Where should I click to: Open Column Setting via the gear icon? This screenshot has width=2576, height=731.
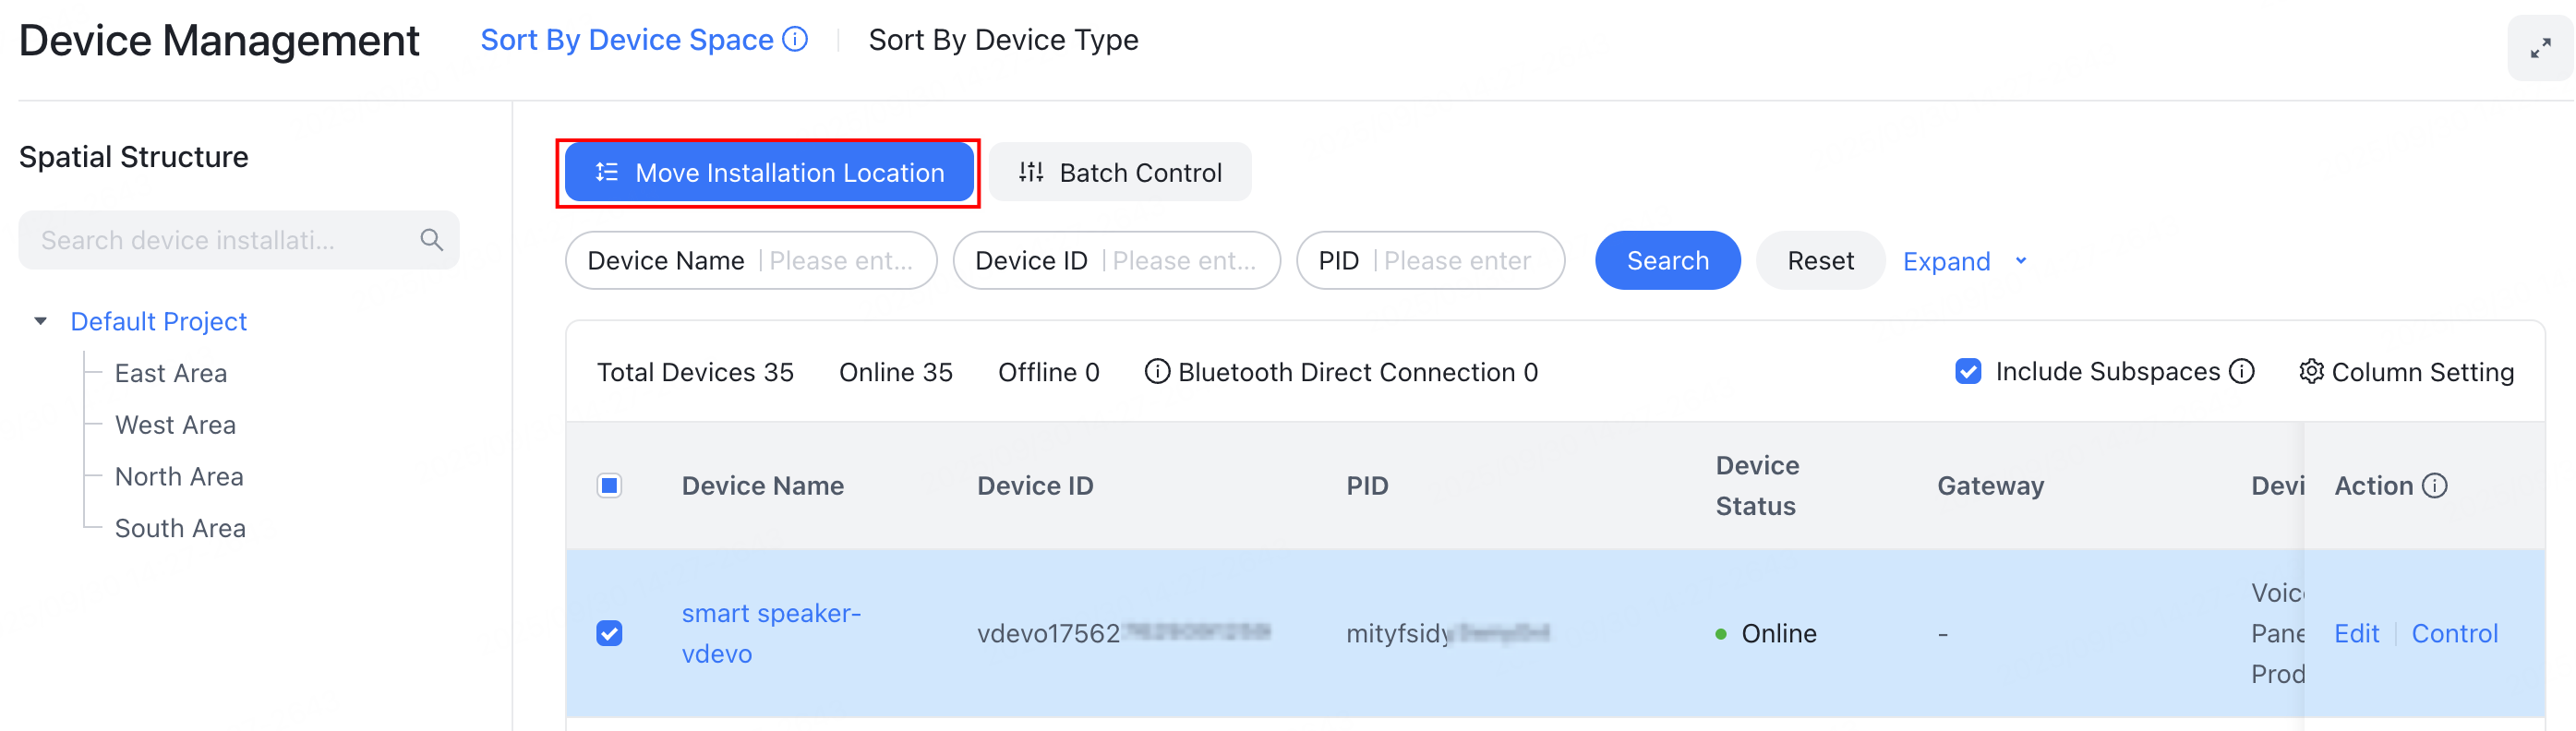[x=2312, y=371]
